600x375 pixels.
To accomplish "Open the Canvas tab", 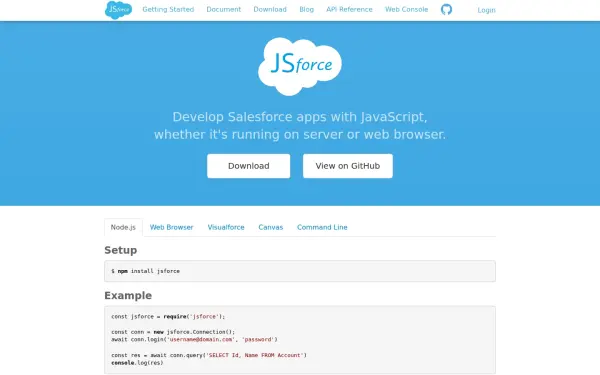I will (271, 227).
